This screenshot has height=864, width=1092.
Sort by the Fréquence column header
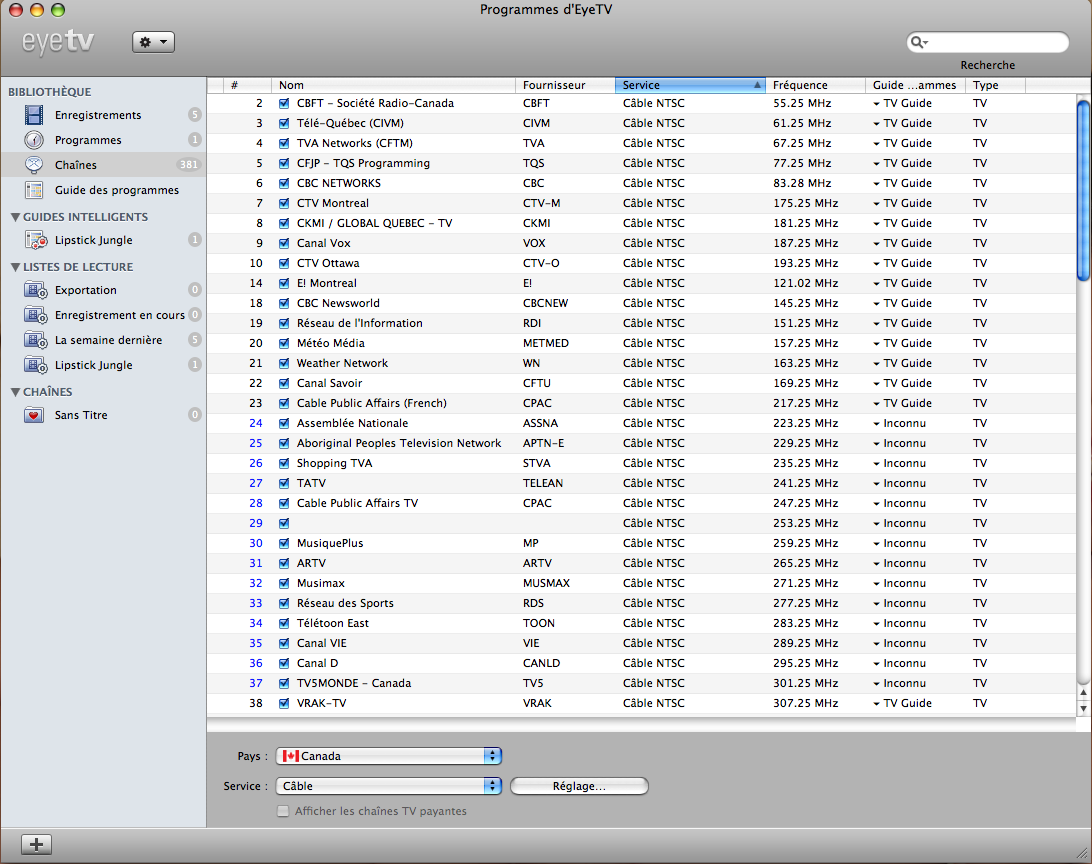815,85
